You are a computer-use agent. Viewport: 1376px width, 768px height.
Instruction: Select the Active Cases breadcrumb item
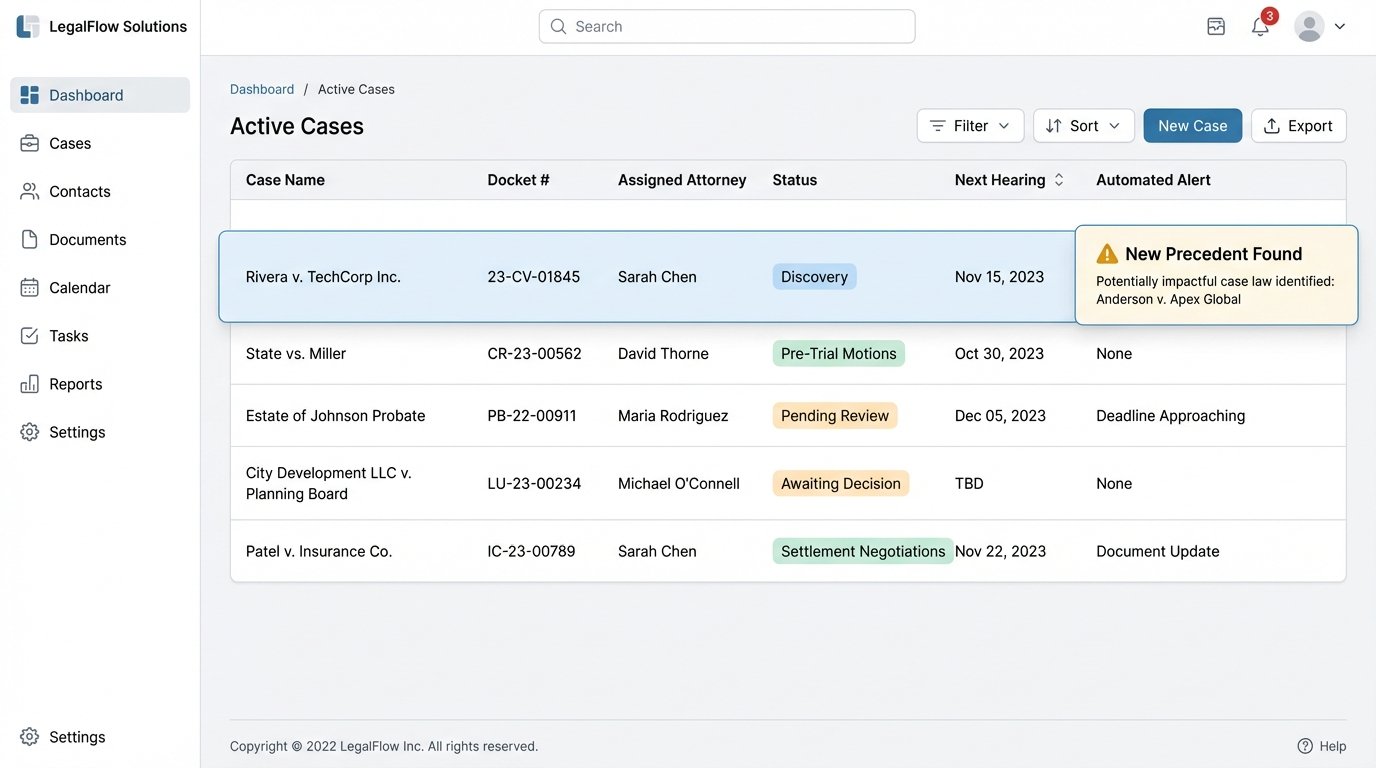[x=356, y=88]
